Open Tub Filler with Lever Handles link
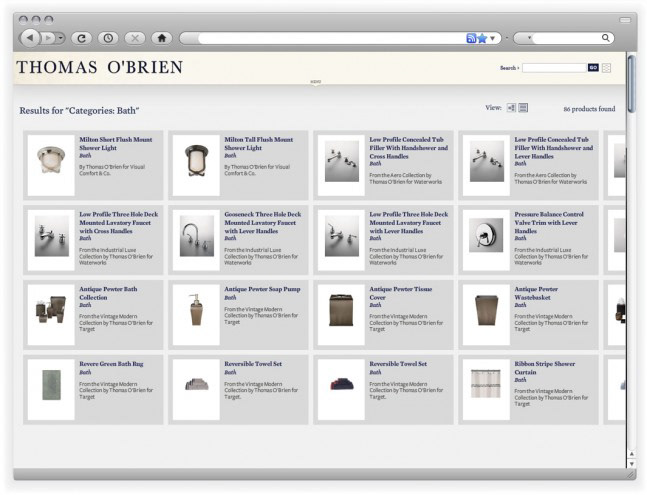 [x=554, y=148]
